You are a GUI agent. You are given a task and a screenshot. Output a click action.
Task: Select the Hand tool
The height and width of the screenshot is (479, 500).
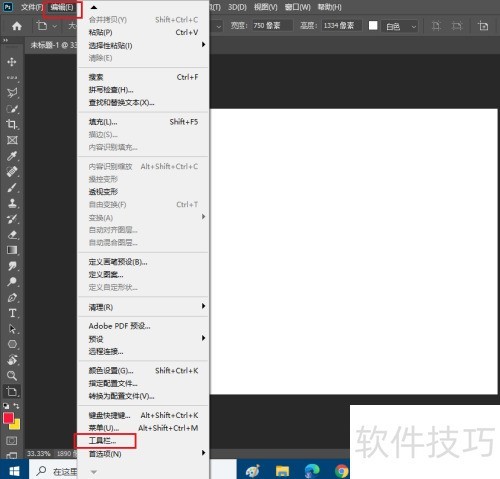12,360
